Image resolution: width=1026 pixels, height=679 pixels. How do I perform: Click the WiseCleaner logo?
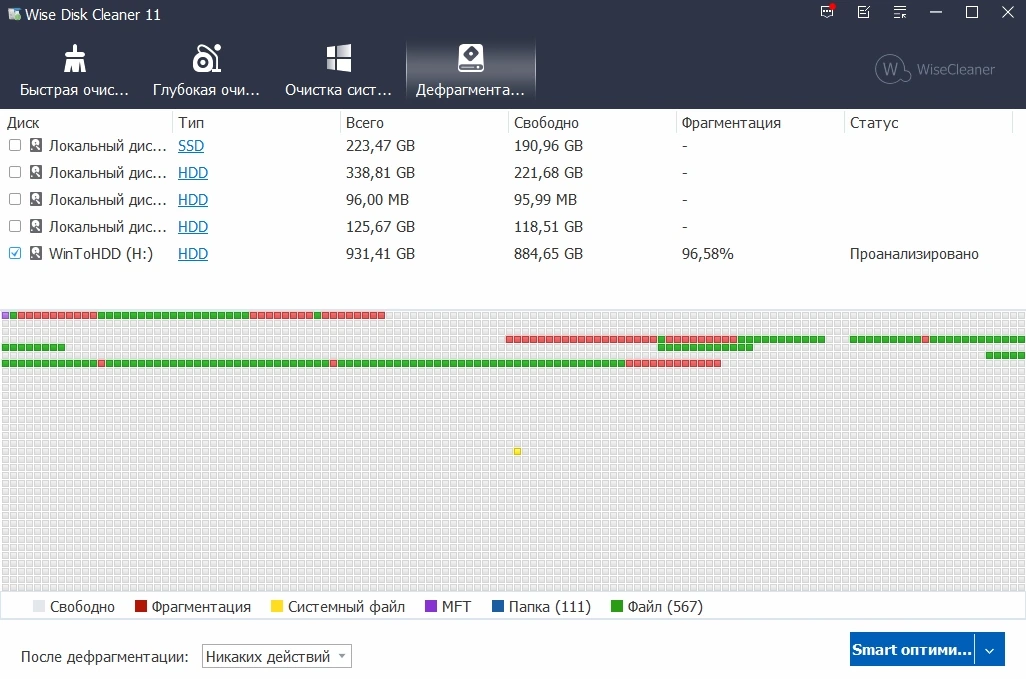click(x=934, y=69)
